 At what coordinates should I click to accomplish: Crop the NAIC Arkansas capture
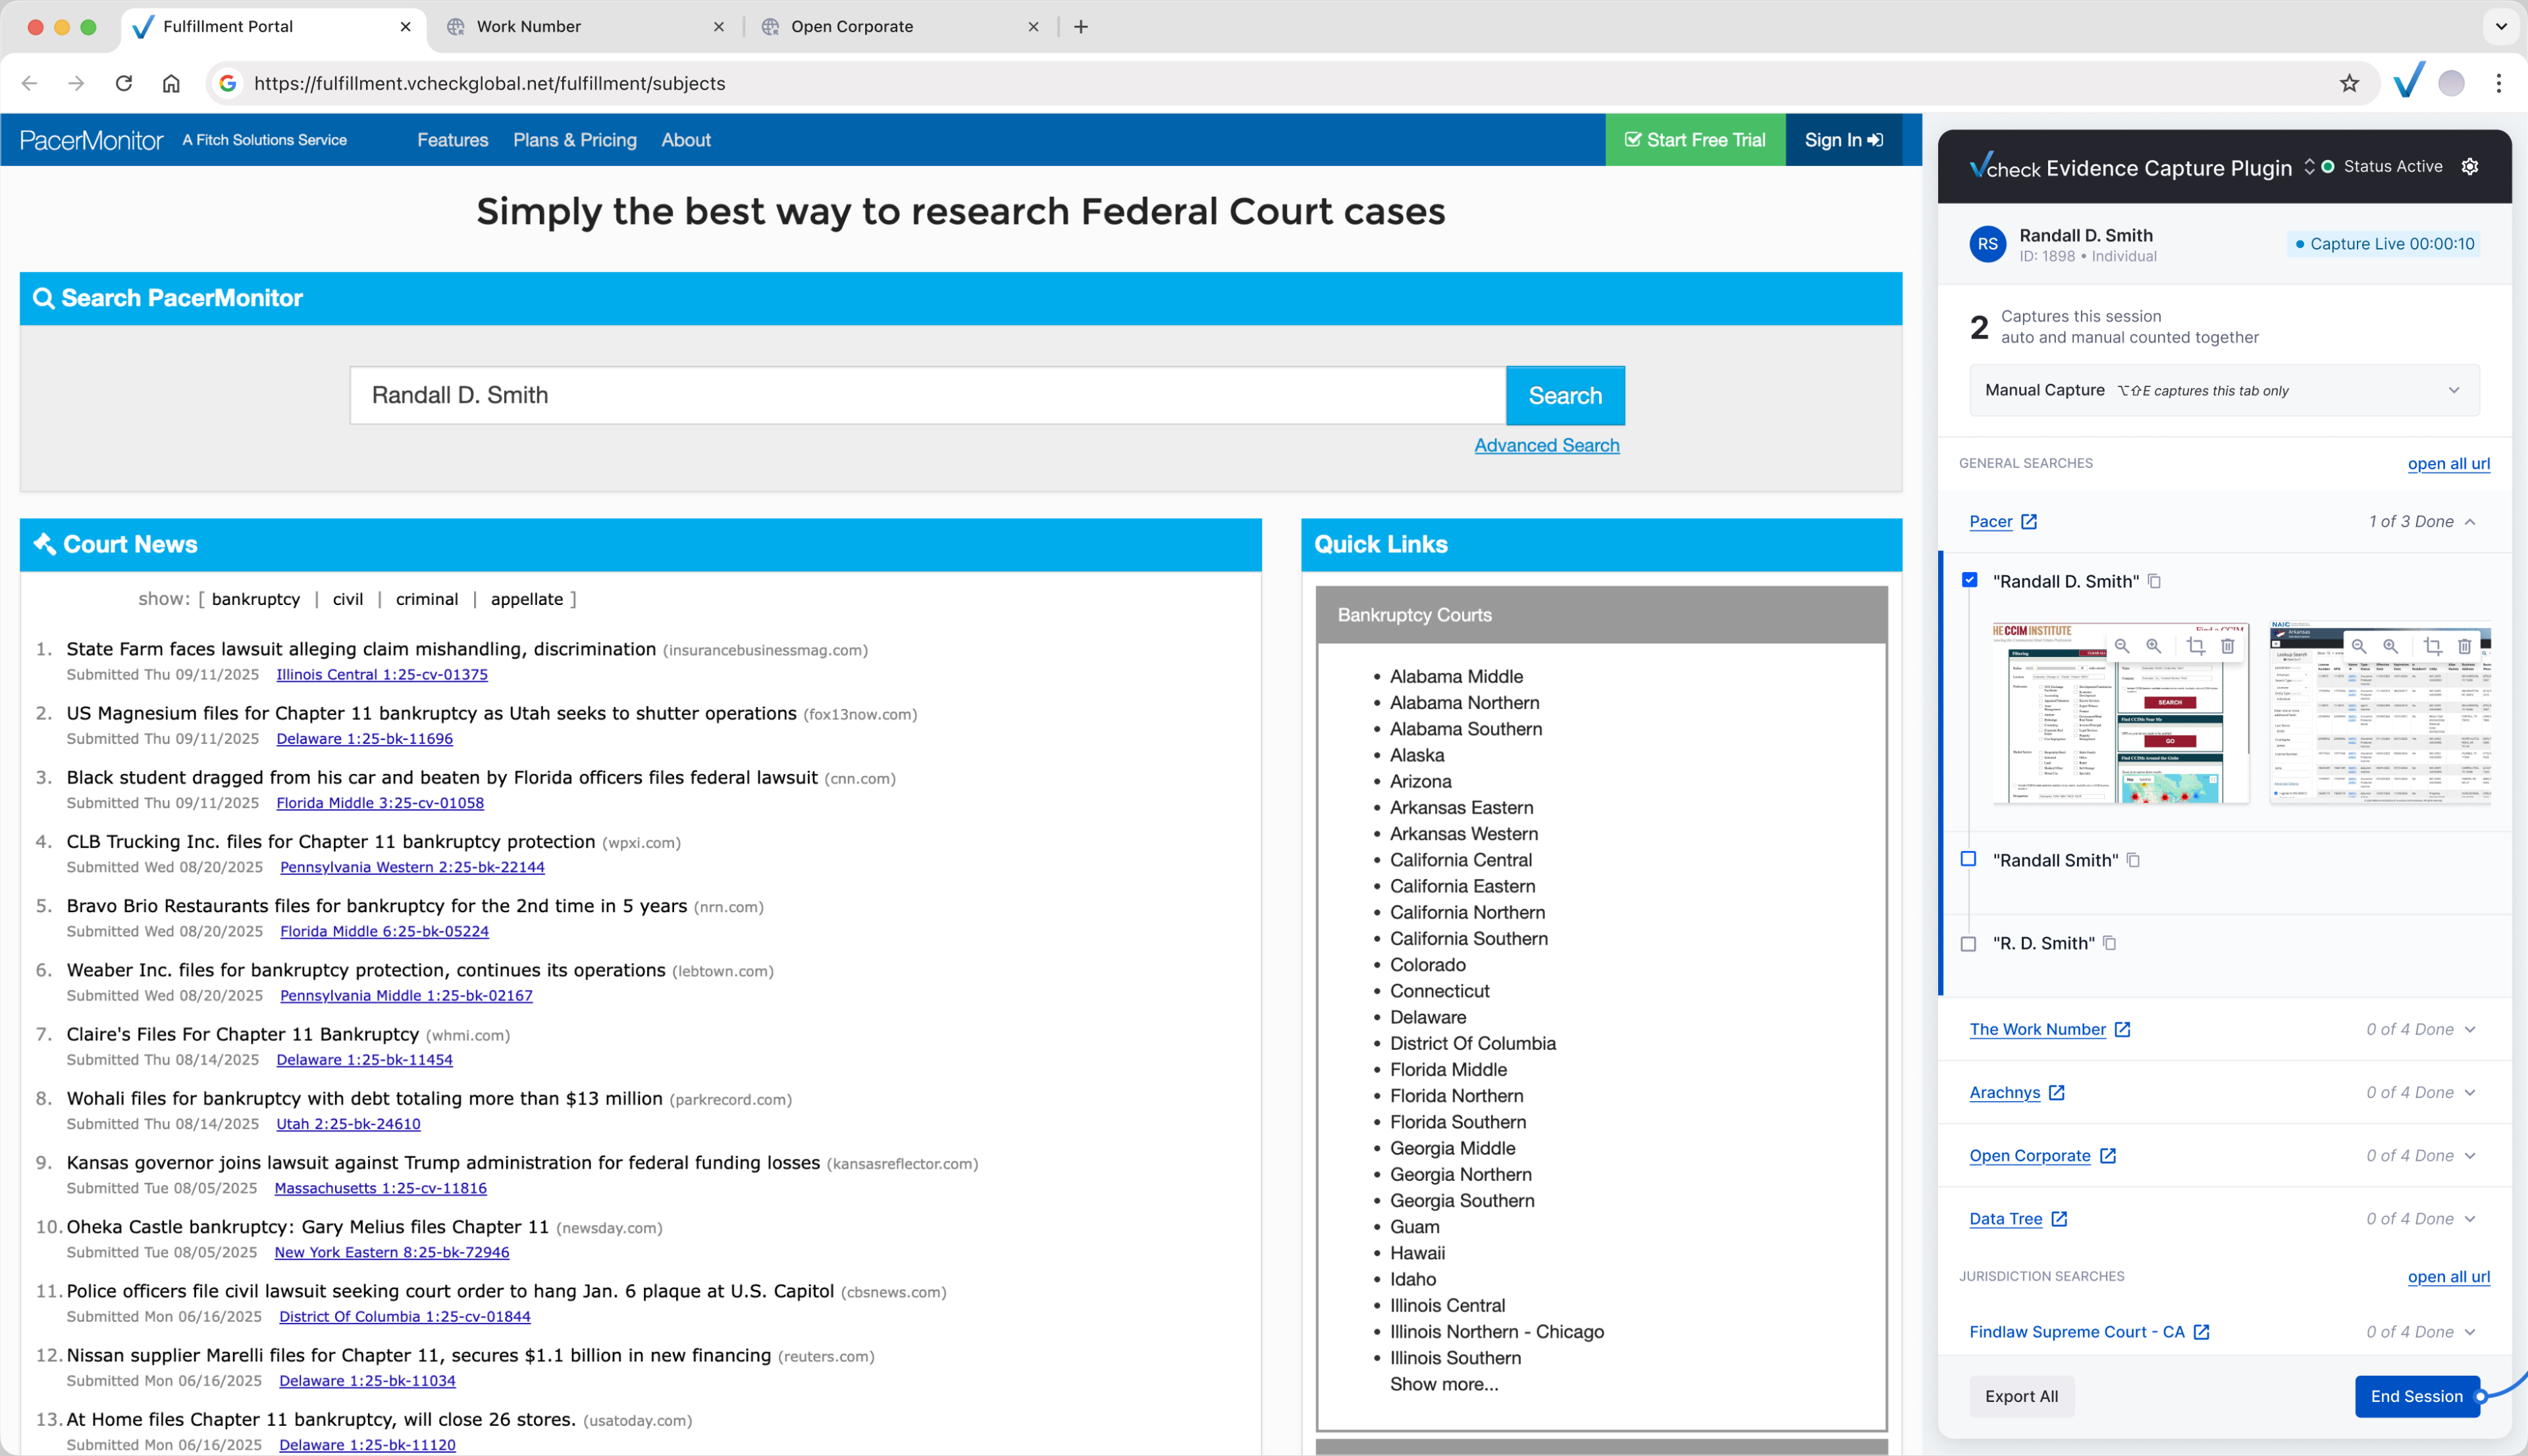click(2433, 646)
